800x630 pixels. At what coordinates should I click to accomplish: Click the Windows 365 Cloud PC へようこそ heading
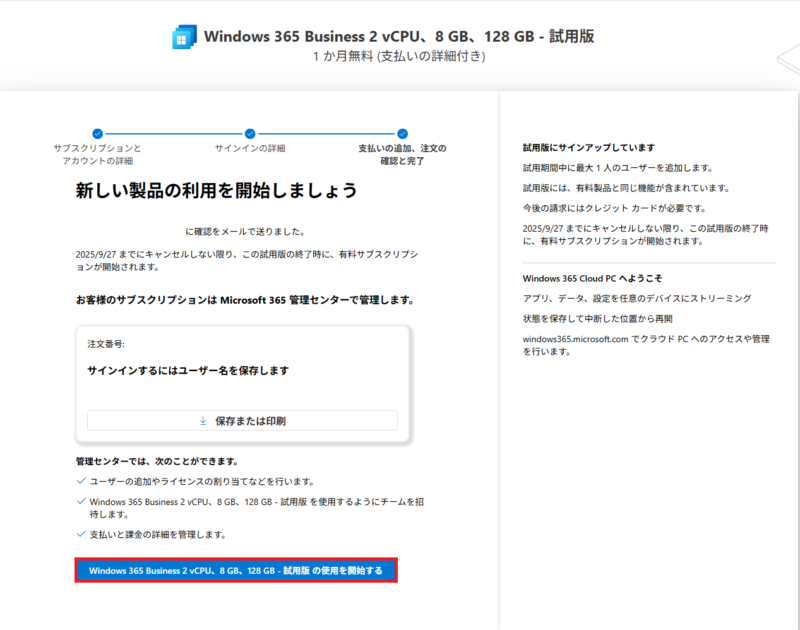click(x=592, y=279)
